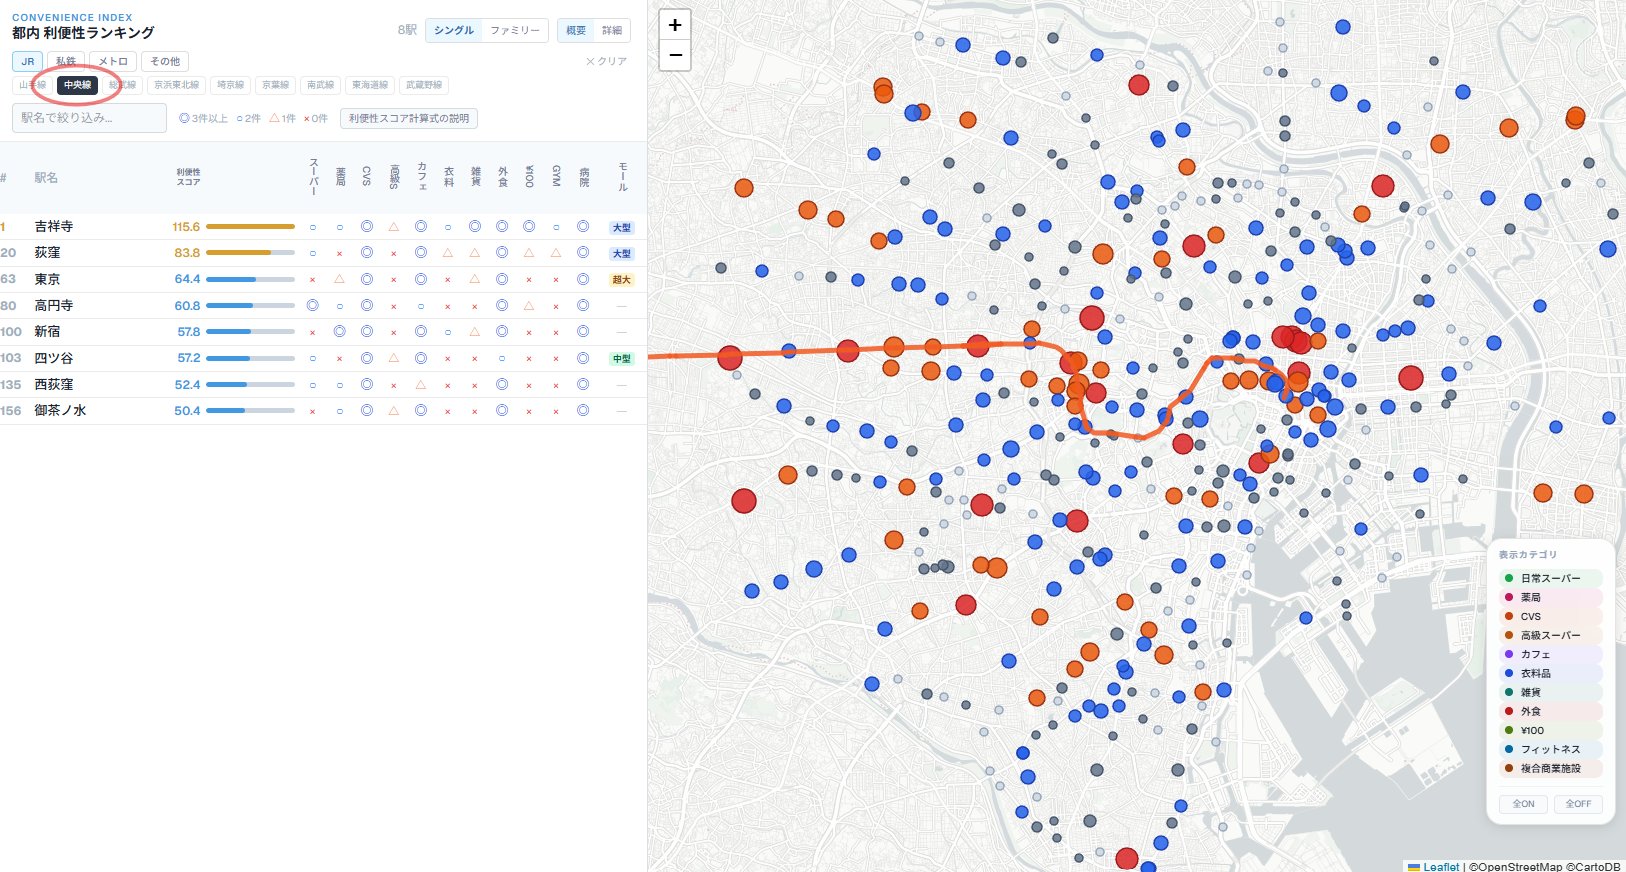
Task: Filter by the 武蔵野線 line chip
Action: pyautogui.click(x=424, y=85)
